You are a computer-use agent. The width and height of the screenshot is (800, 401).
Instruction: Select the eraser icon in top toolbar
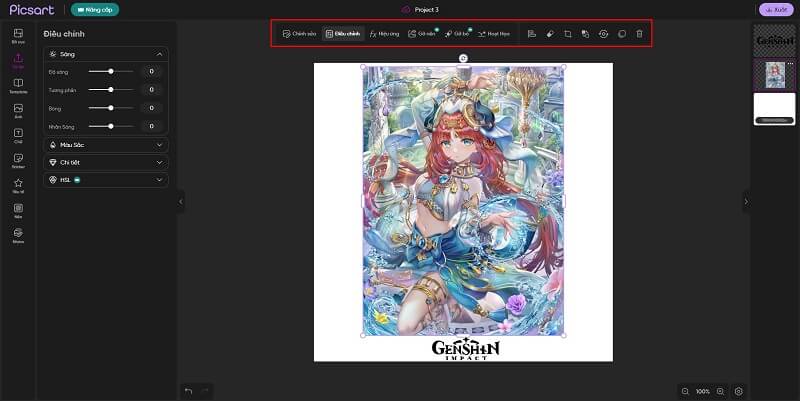tap(550, 34)
